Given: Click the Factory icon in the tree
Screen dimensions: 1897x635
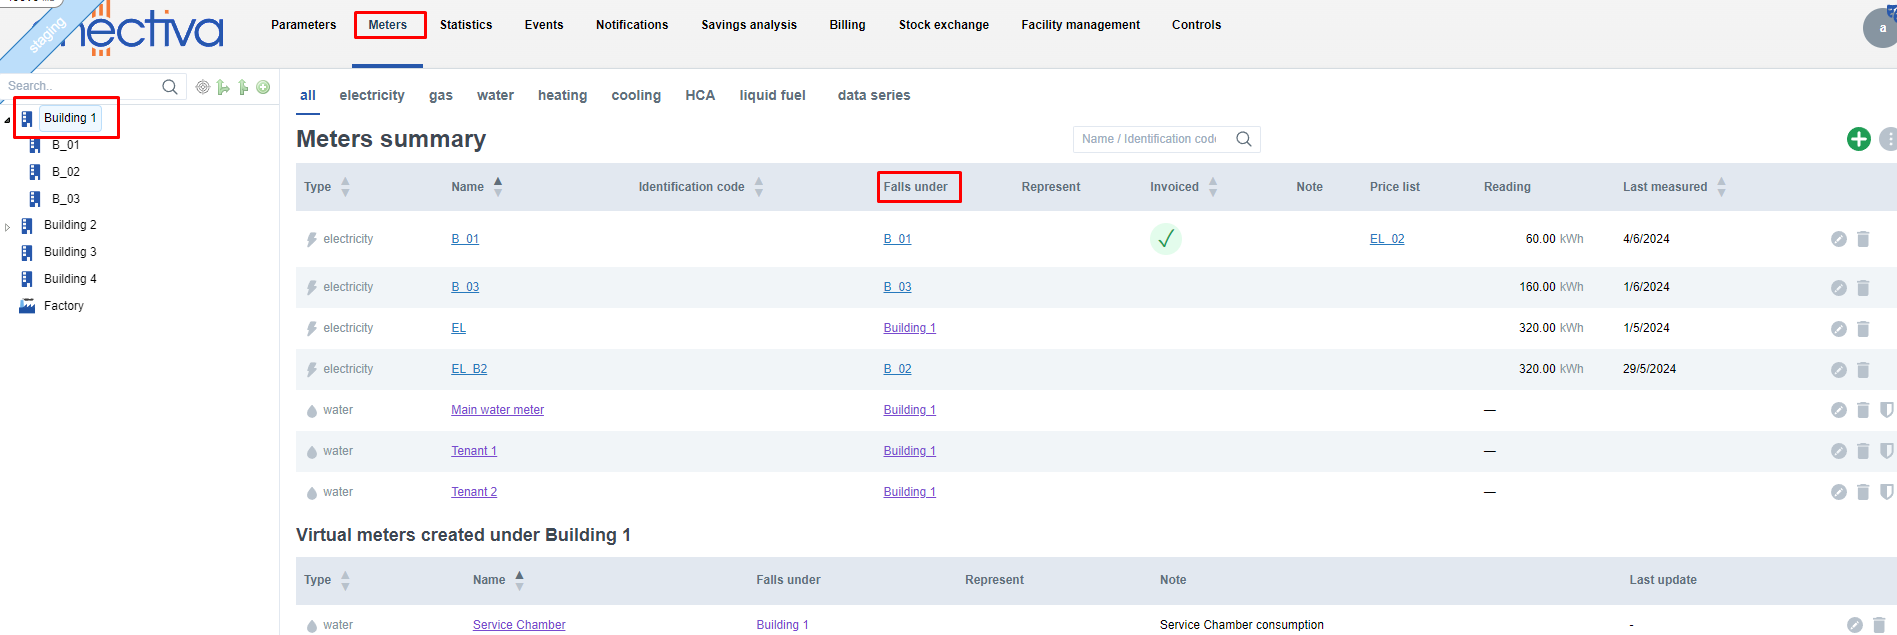Looking at the screenshot, I should click(x=27, y=306).
